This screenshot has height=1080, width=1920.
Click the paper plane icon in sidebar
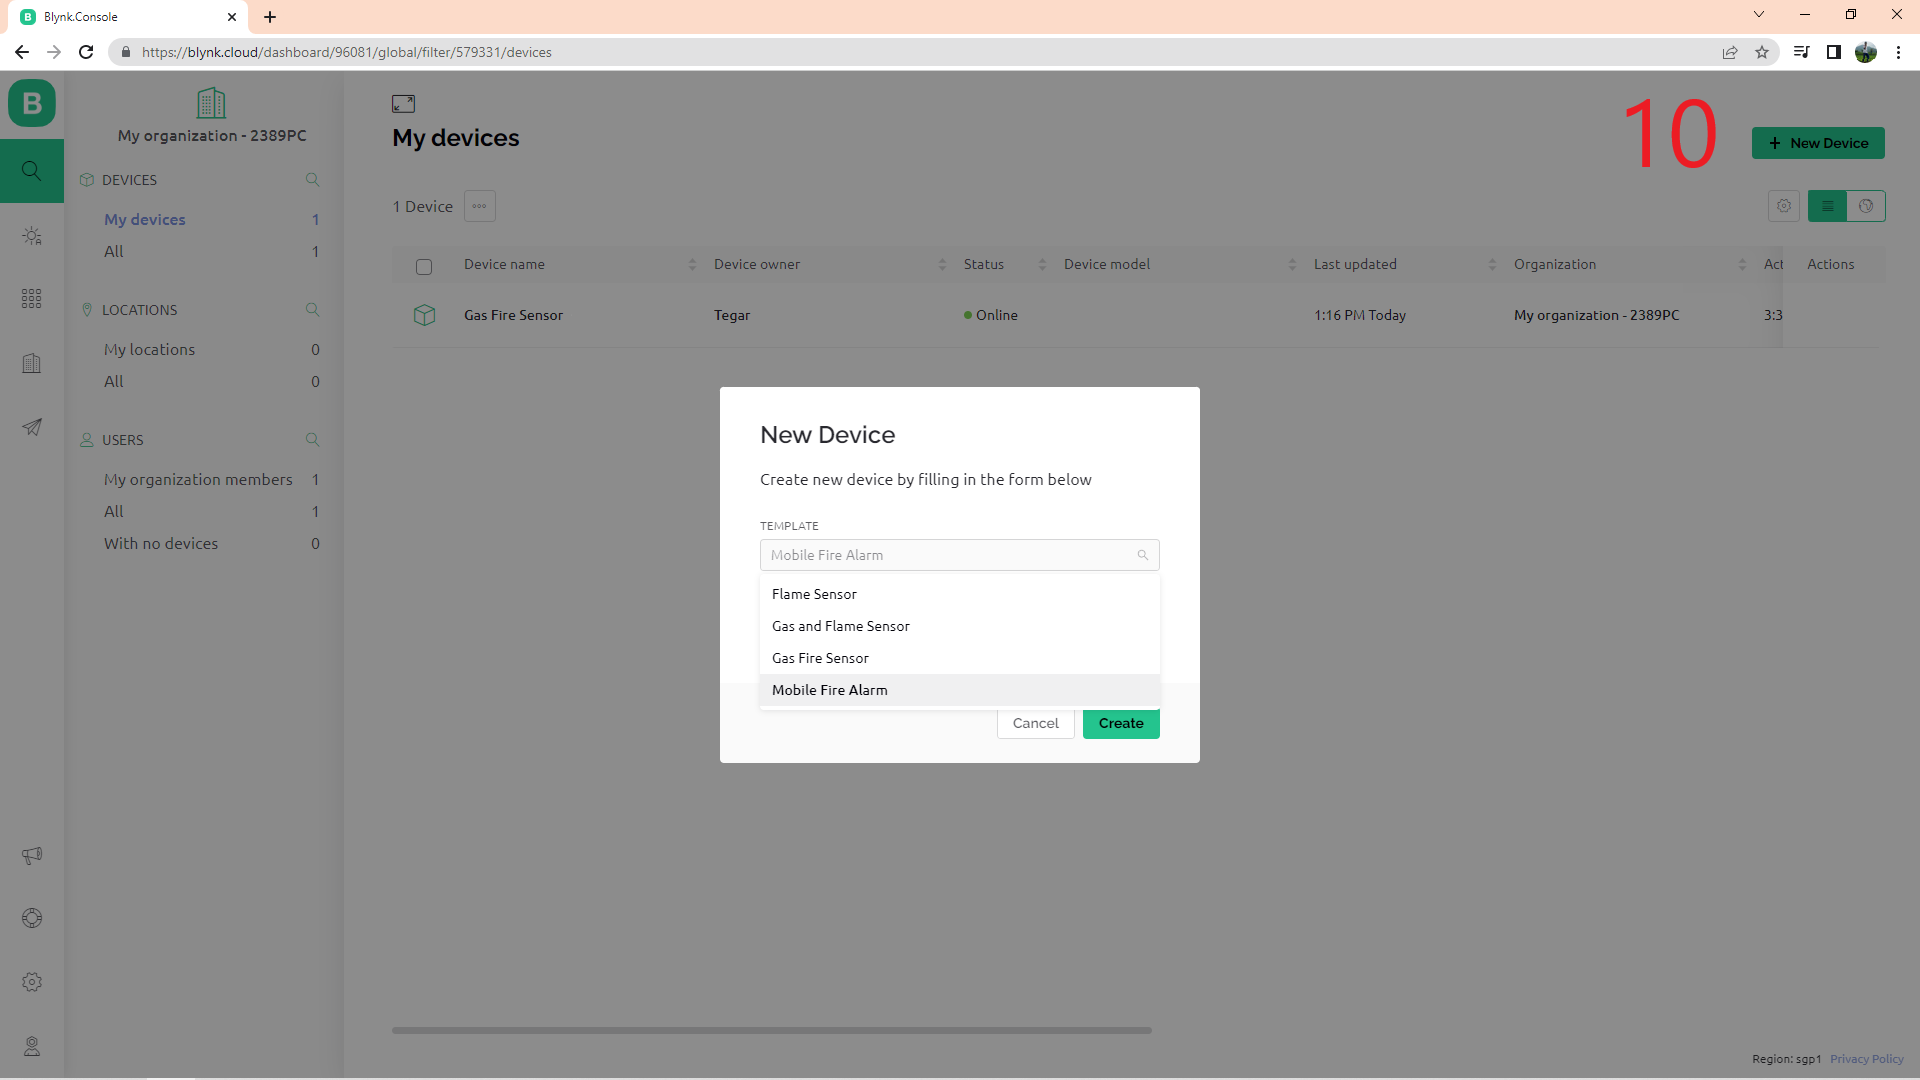click(x=32, y=427)
